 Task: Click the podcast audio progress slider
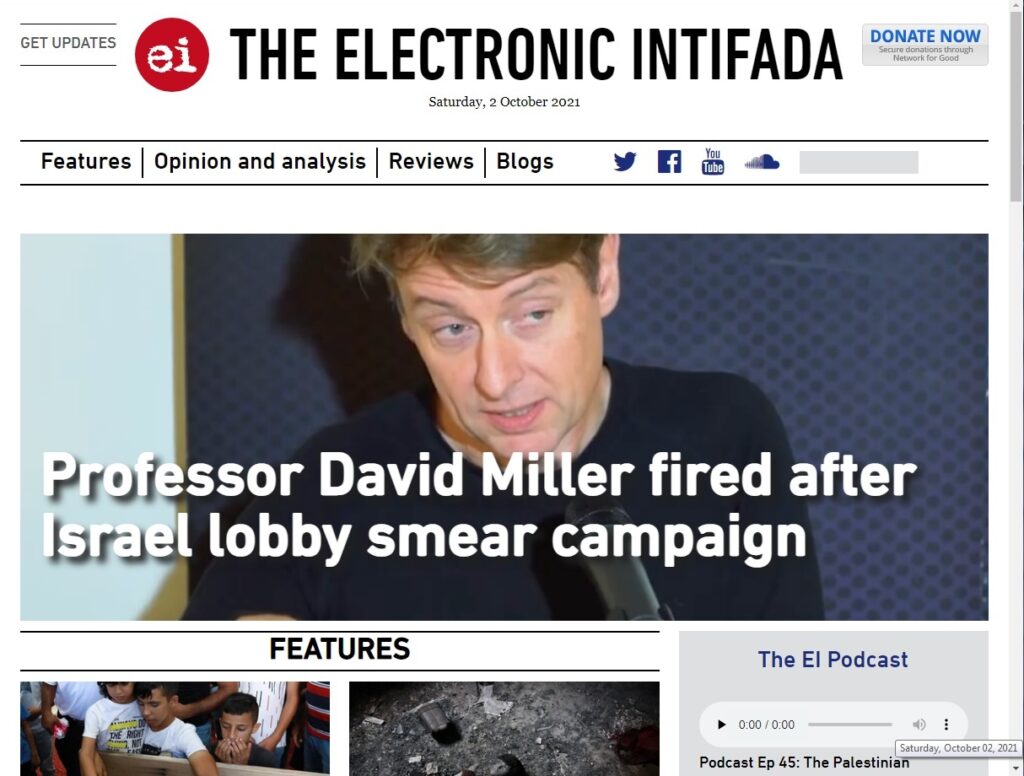click(850, 724)
